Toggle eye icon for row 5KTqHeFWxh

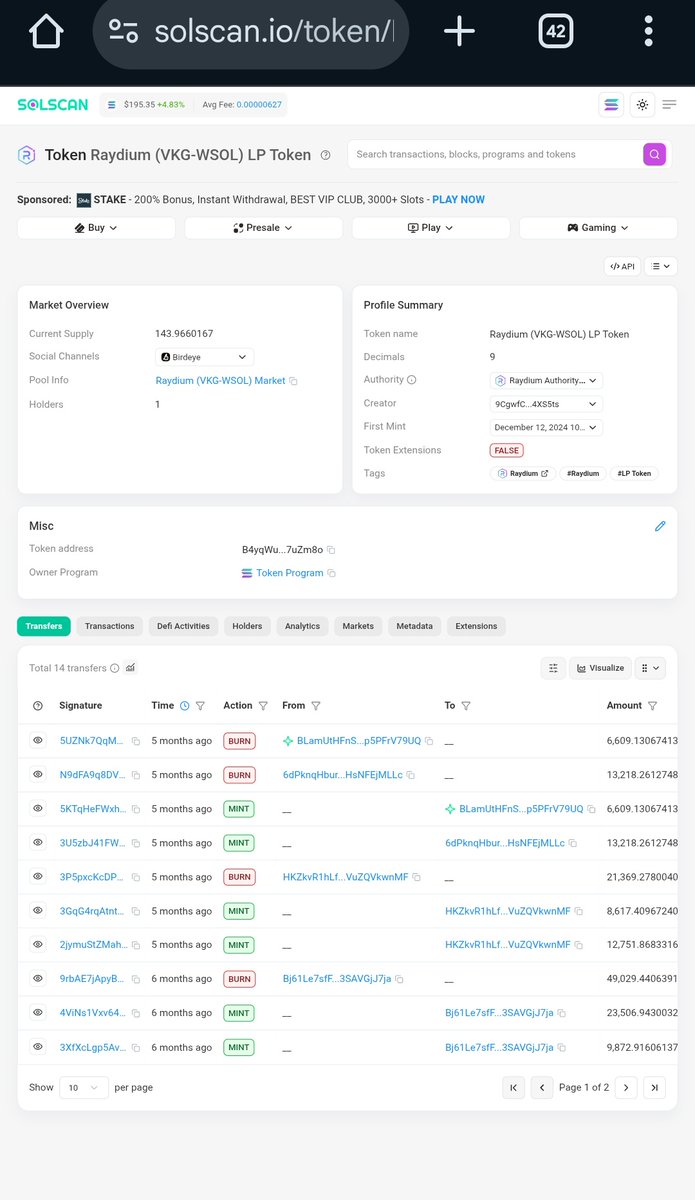click(38, 809)
